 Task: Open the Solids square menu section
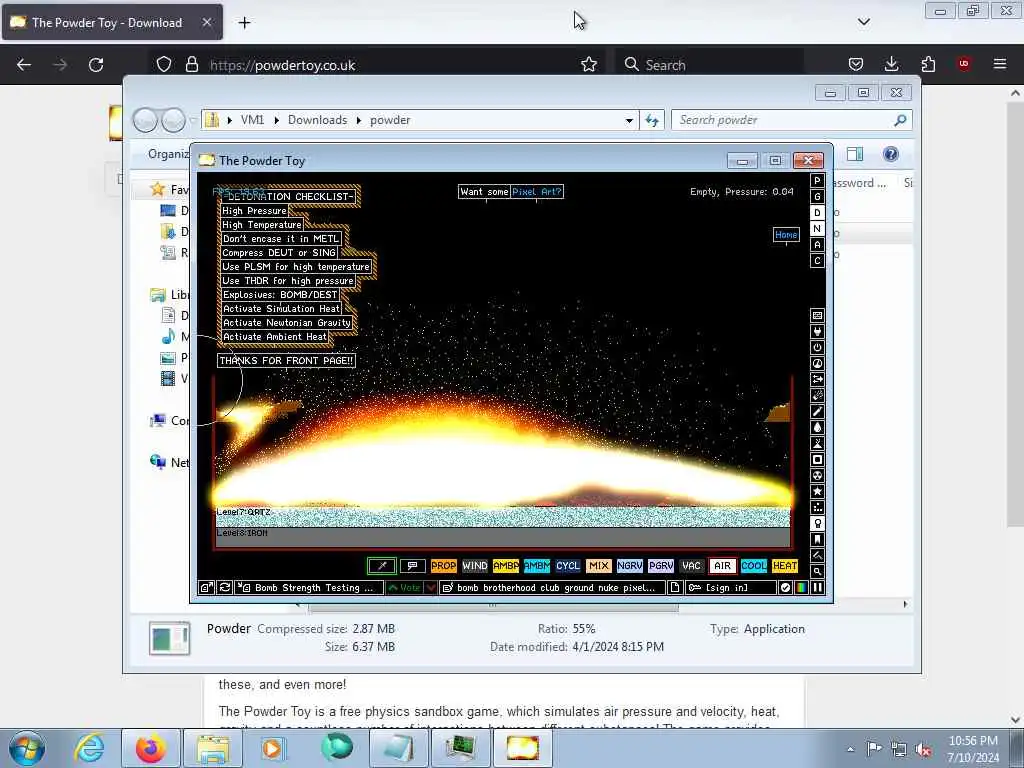click(817, 460)
